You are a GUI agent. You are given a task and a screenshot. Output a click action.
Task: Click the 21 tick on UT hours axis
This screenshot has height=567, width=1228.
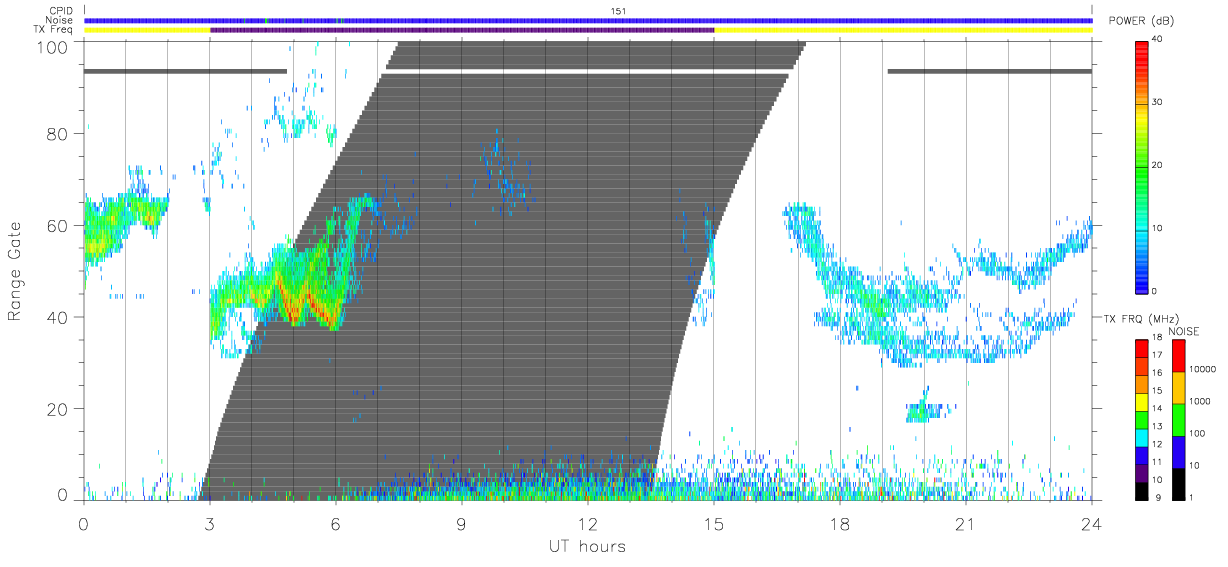click(x=966, y=524)
